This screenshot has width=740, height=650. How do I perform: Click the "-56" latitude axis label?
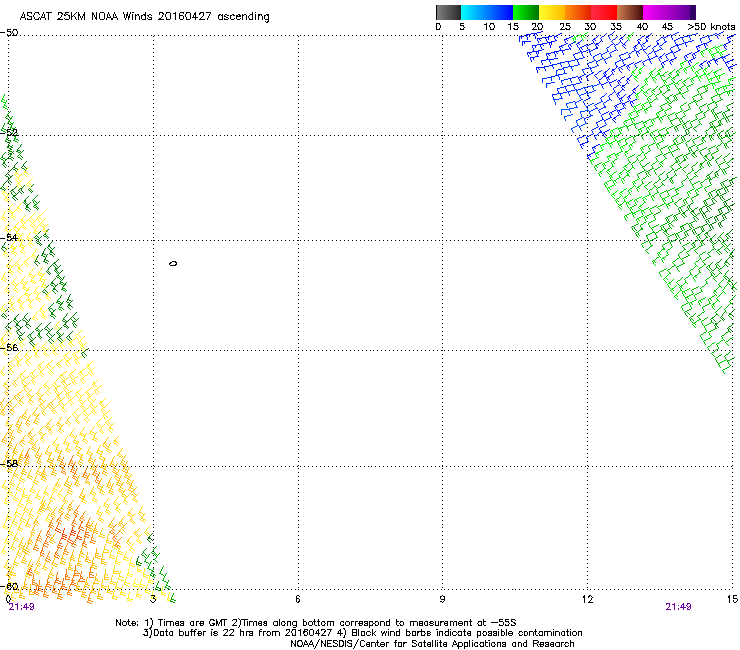[9, 347]
